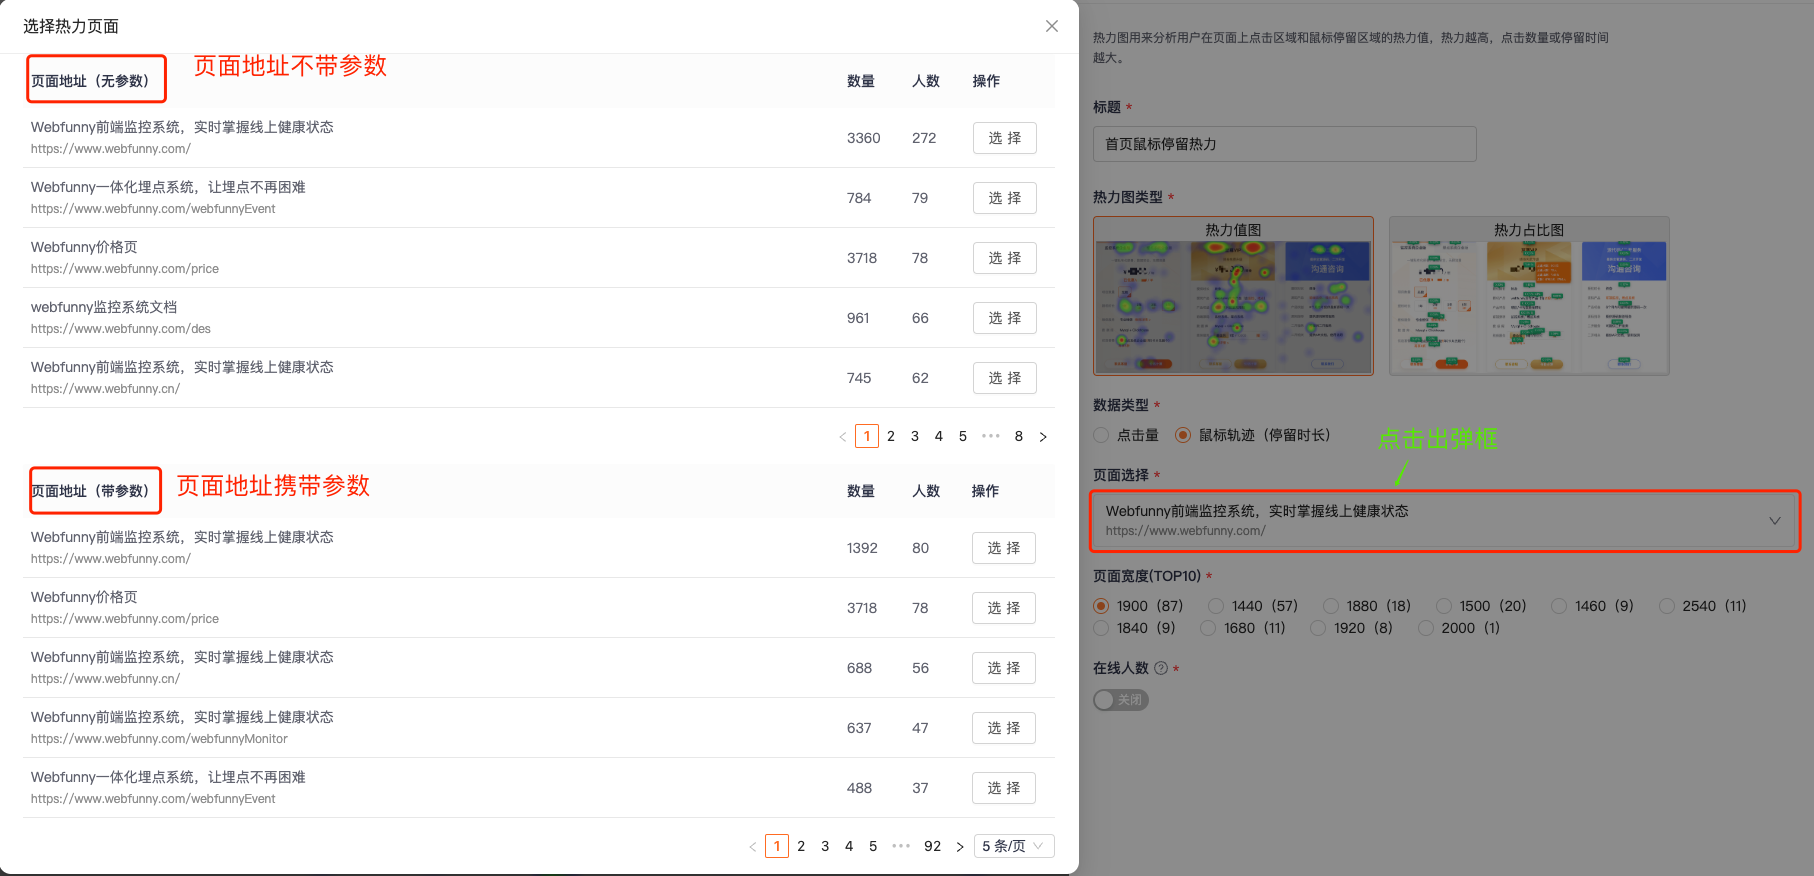Click the help icon next to 在线人数
This screenshot has height=876, width=1814.
1161,668
